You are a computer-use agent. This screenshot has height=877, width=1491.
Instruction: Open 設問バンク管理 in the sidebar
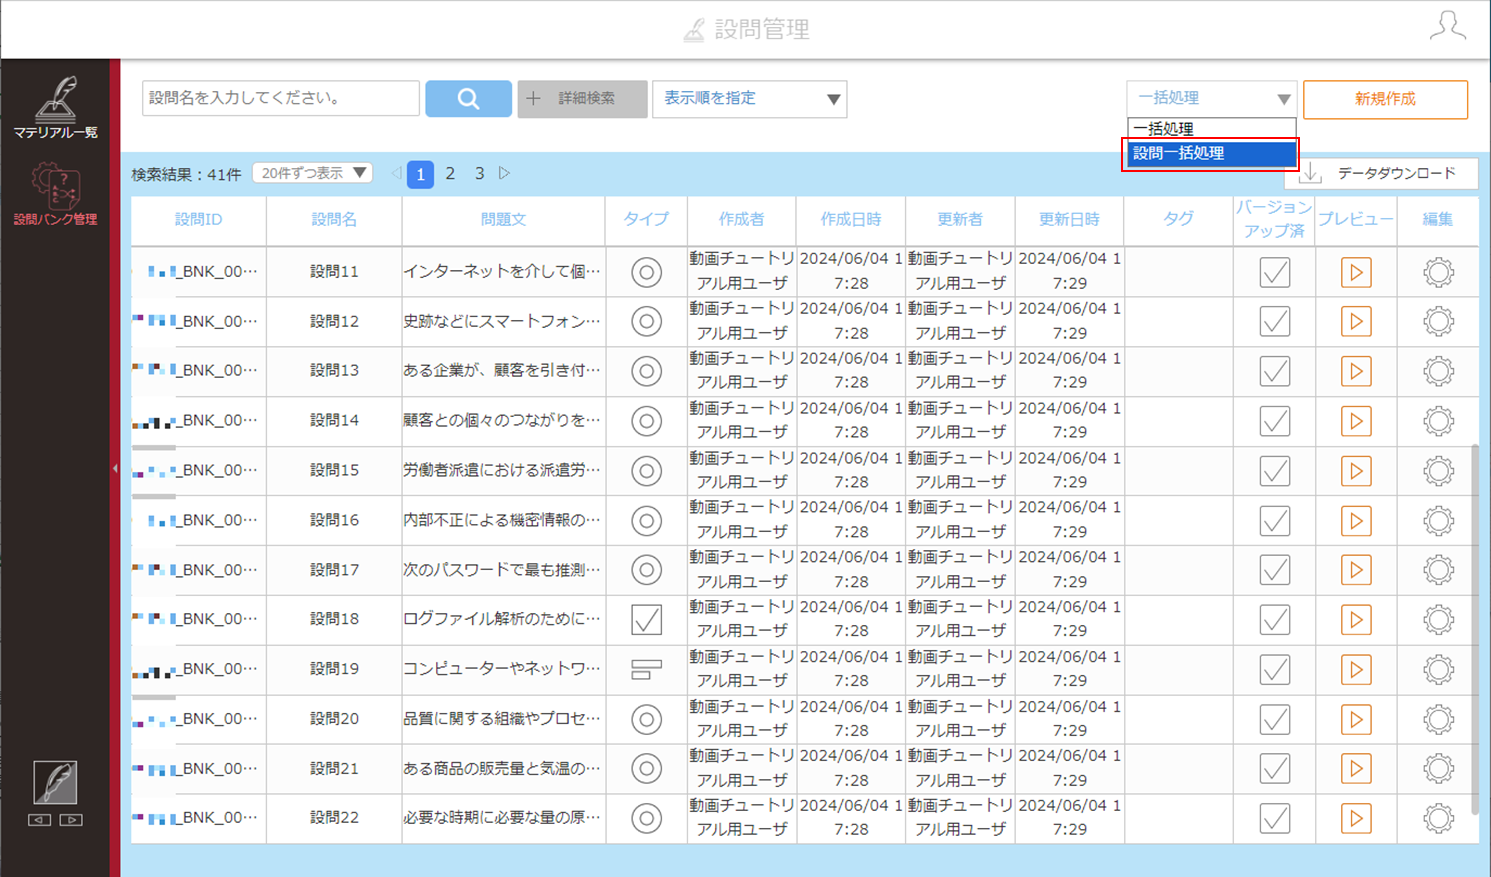click(55, 194)
